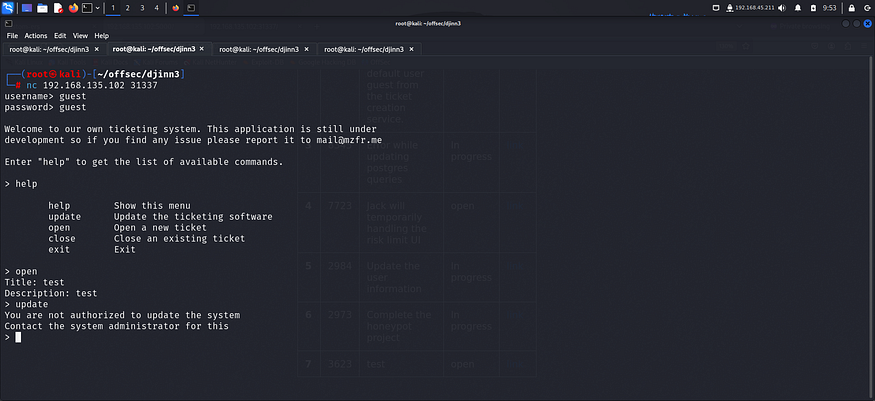Close the active second terminal tab

[201, 49]
